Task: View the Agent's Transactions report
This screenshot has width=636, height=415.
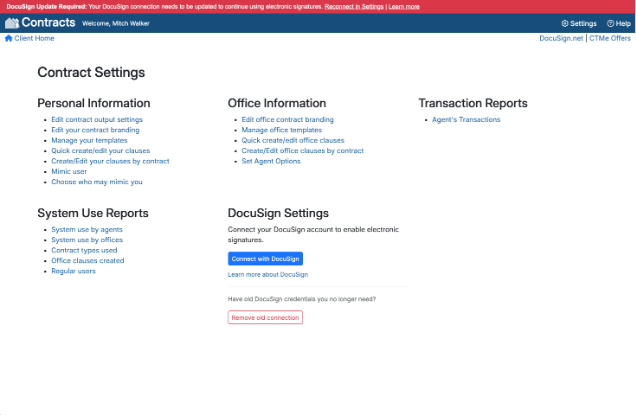Action: coord(466,119)
